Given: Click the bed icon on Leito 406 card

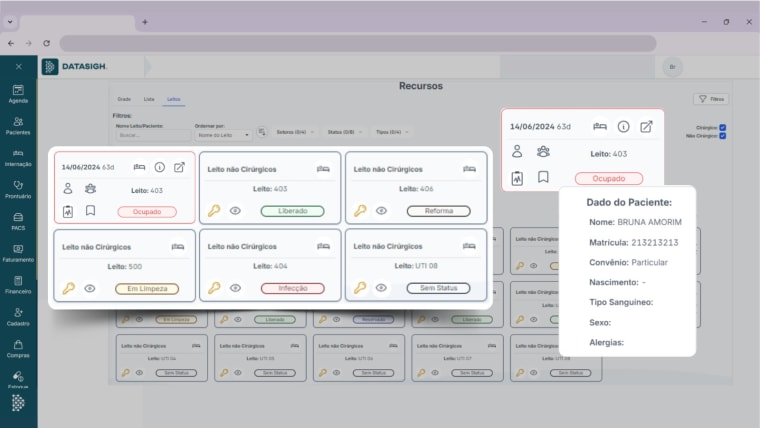Looking at the screenshot, I should click(x=469, y=169).
